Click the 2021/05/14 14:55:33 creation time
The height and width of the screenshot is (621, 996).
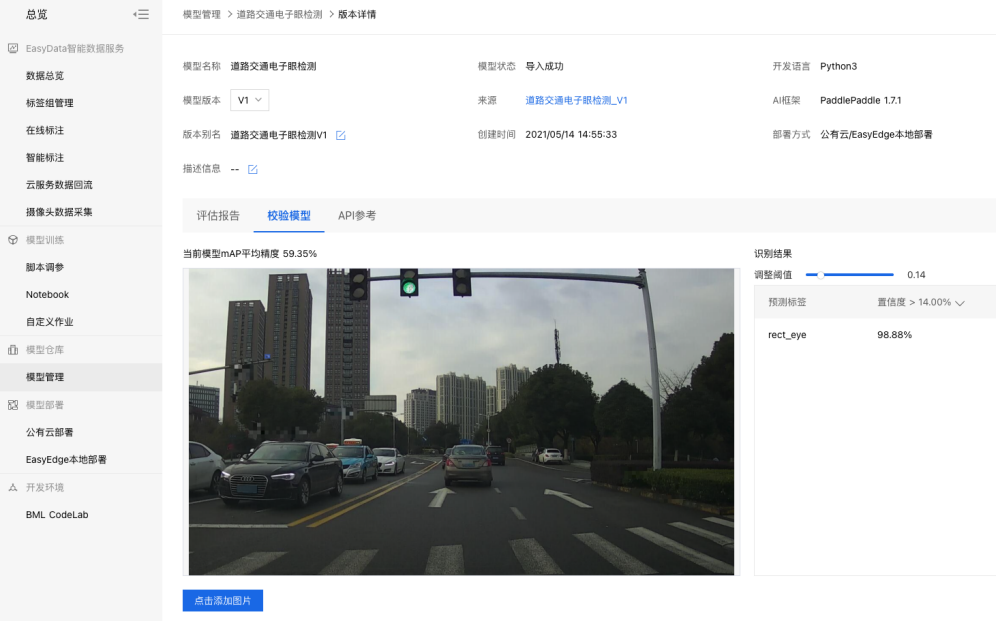tap(571, 135)
